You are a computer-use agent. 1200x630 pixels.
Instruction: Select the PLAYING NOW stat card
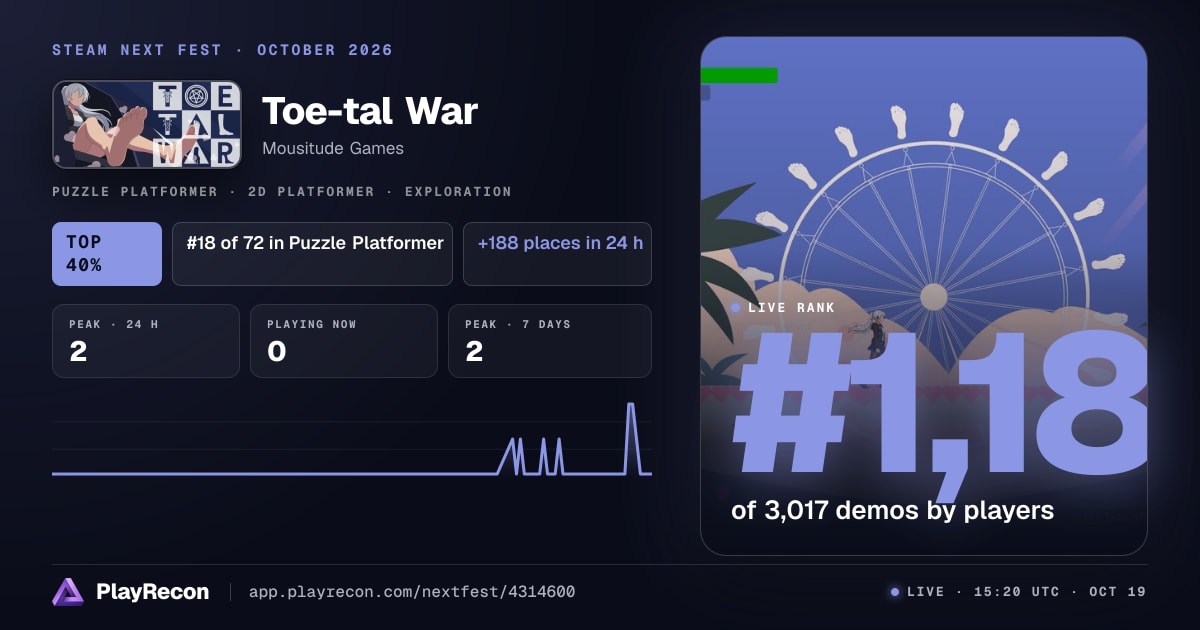(344, 341)
